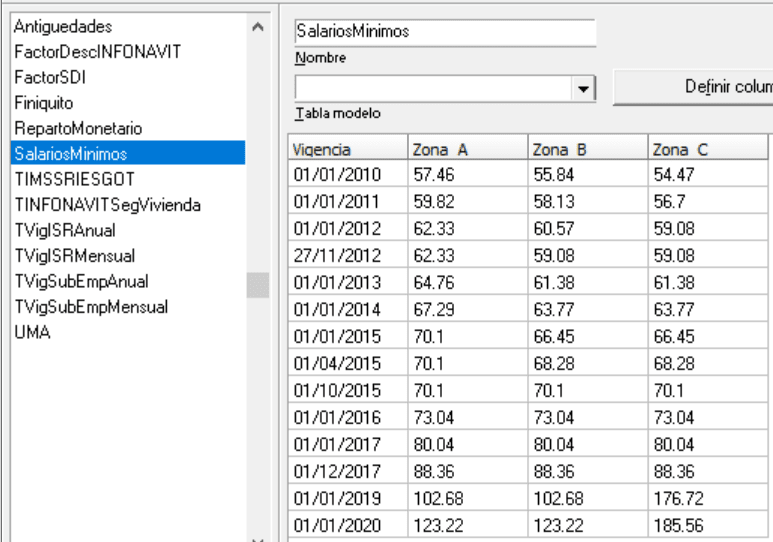
Task: Click the Vigencia column header
Action: pyautogui.click(x=346, y=149)
